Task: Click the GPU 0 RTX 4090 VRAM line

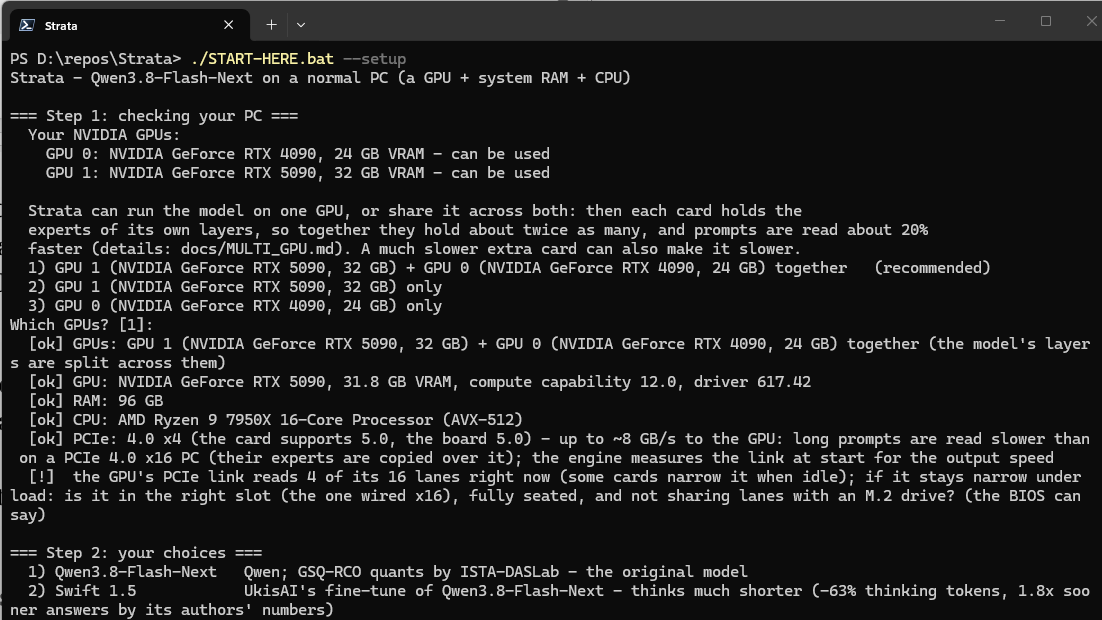Action: click(x=298, y=154)
